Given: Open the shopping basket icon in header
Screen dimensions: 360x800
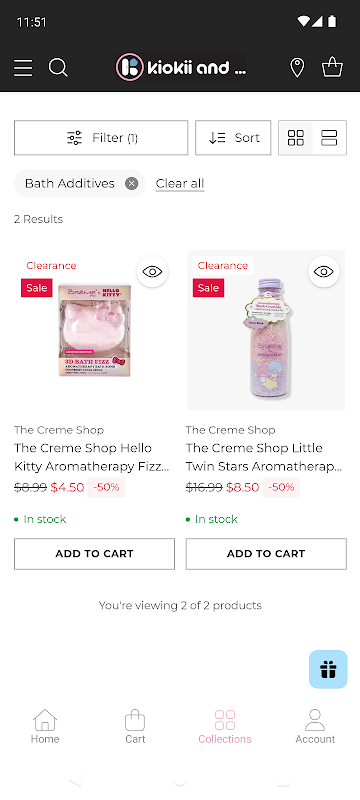Looking at the screenshot, I should pyautogui.click(x=332, y=67).
